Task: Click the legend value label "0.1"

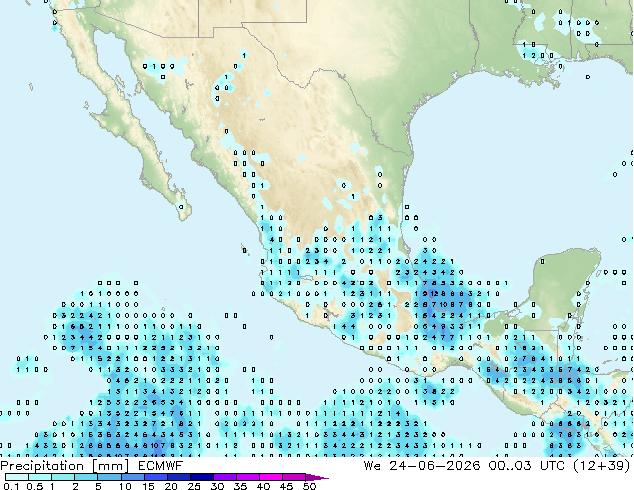Action: (11, 486)
